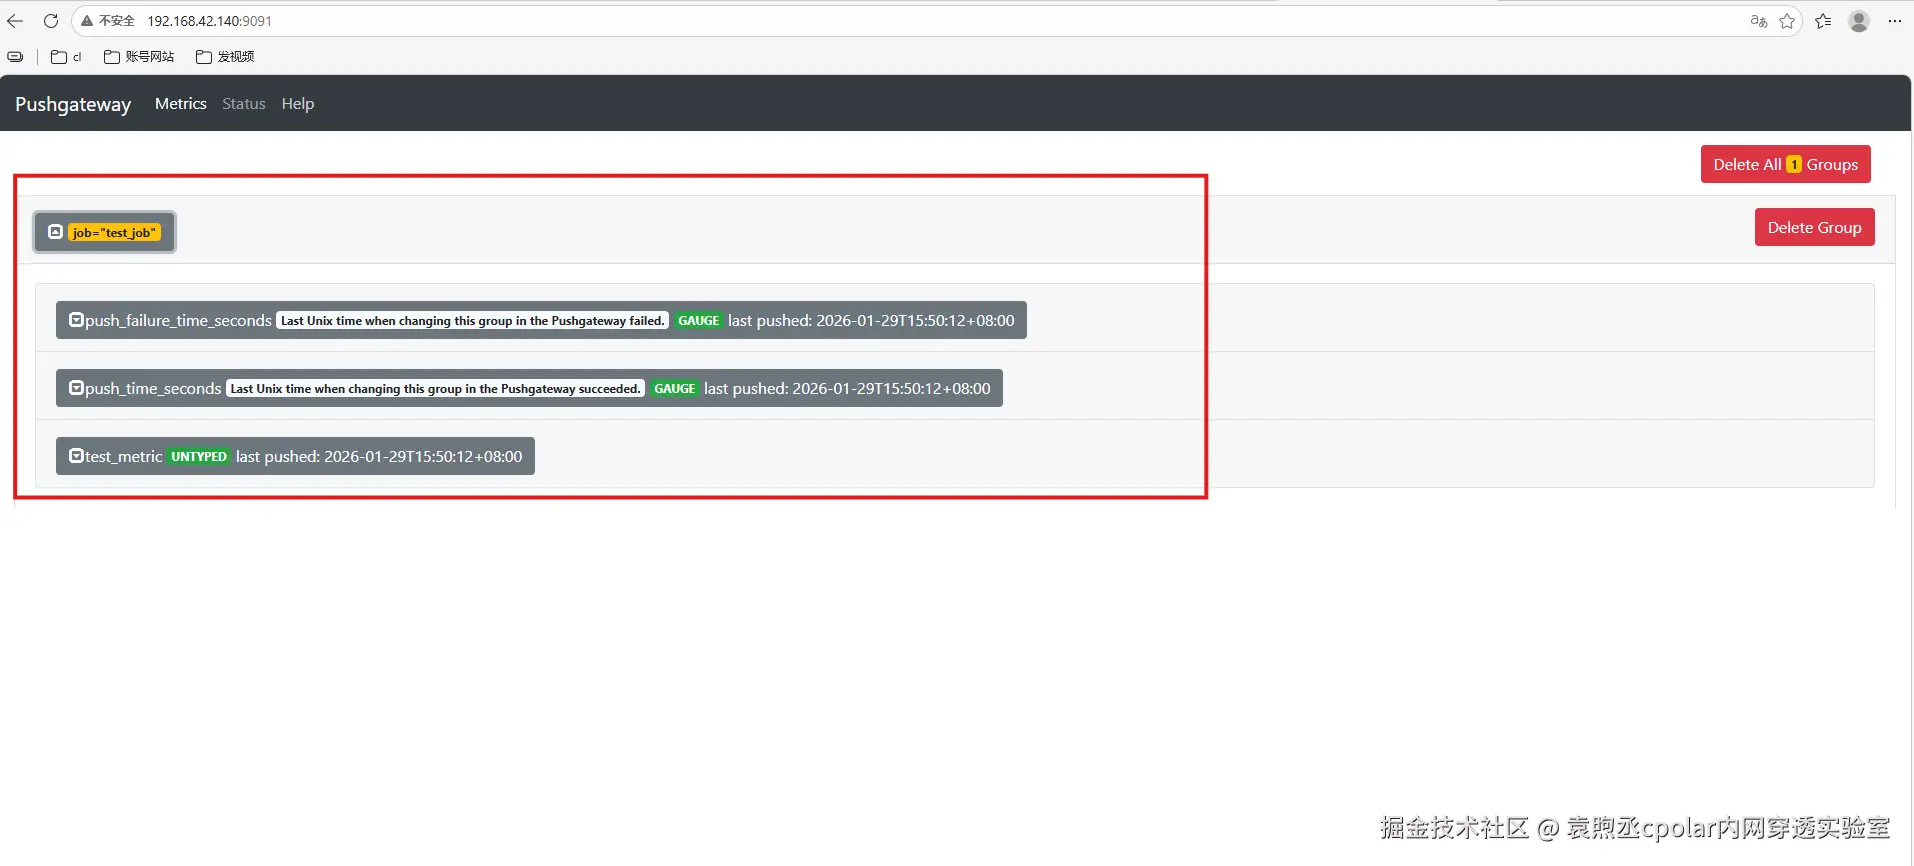Add page to favorites star icon

pyautogui.click(x=1787, y=21)
